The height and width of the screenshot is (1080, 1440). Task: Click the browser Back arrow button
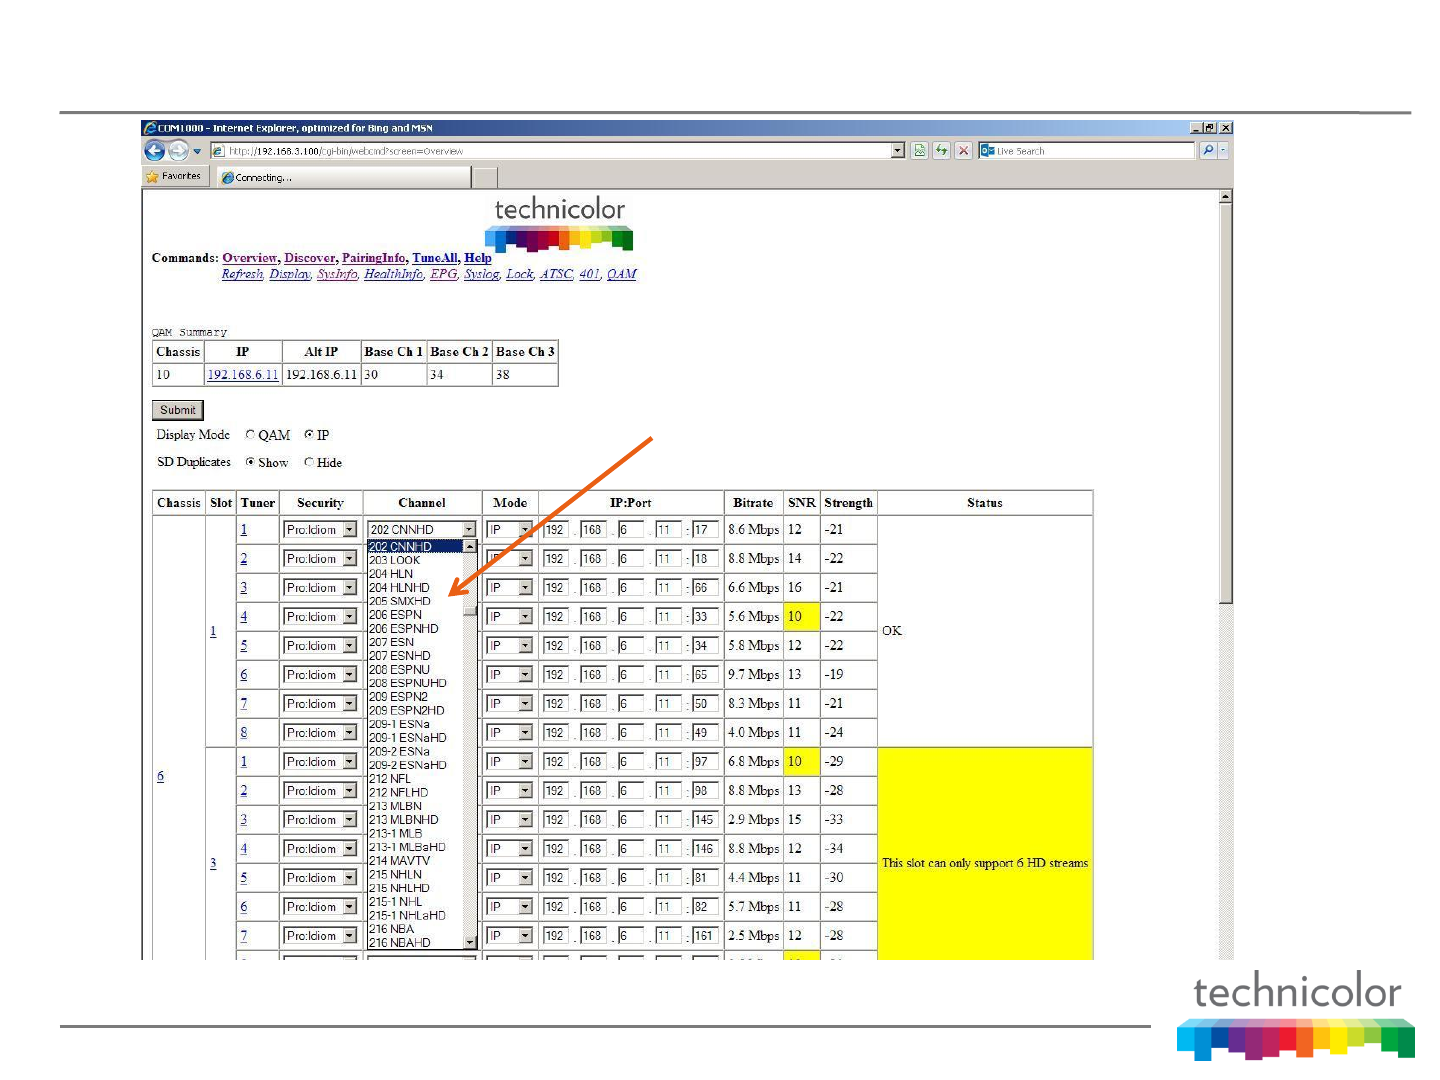click(154, 151)
